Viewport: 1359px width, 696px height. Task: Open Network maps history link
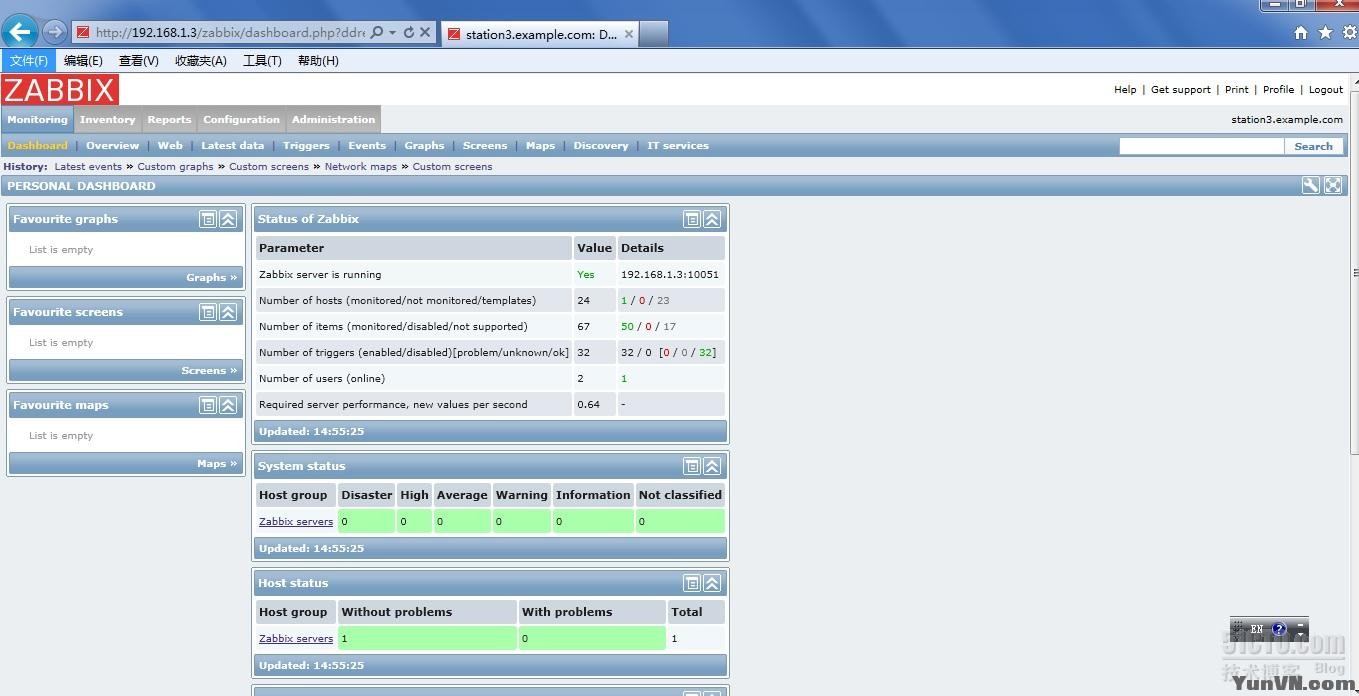pyautogui.click(x=361, y=167)
